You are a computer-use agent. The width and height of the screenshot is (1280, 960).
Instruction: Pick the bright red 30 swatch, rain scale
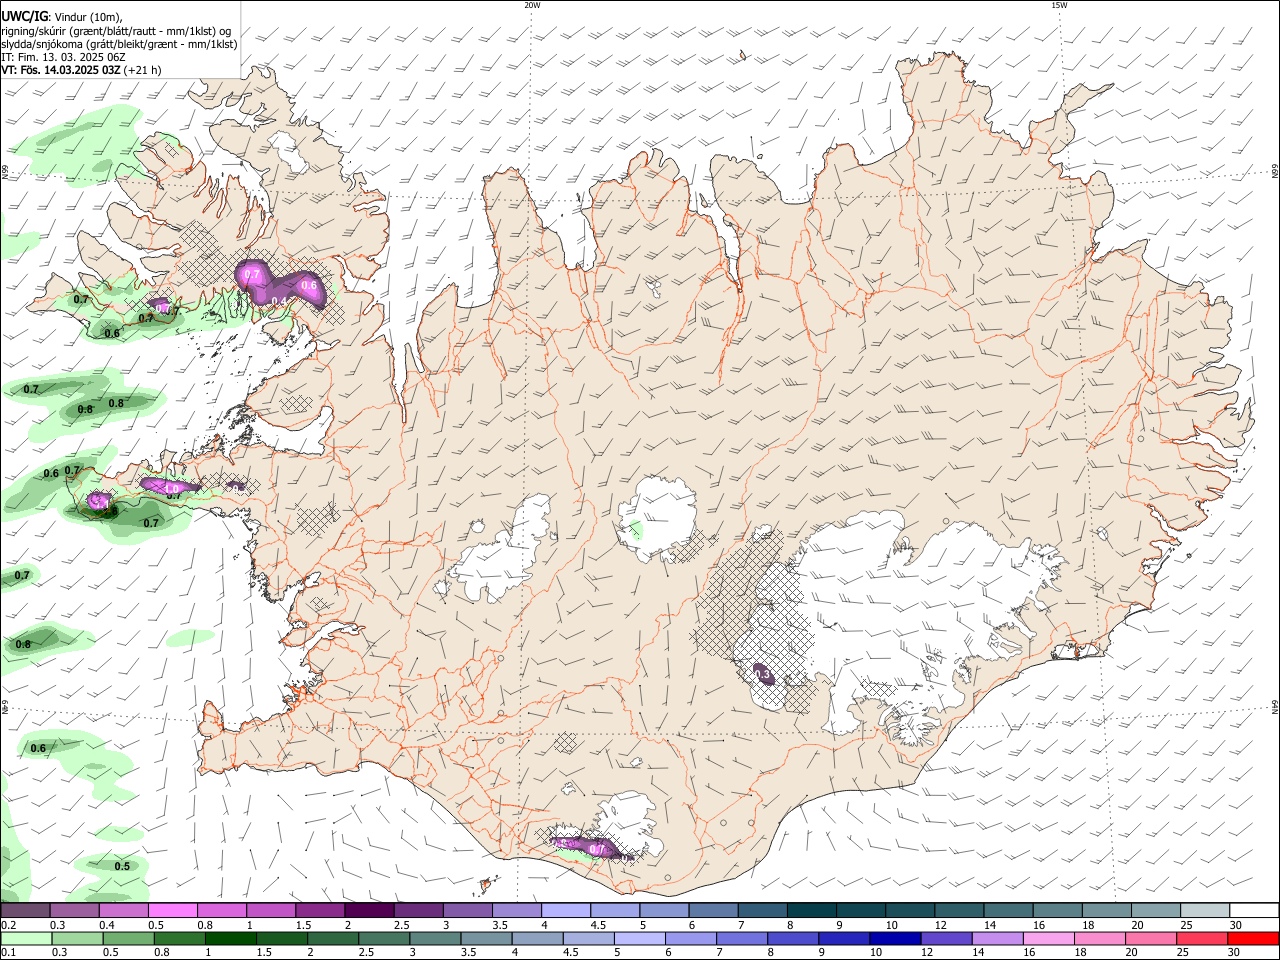click(1254, 938)
